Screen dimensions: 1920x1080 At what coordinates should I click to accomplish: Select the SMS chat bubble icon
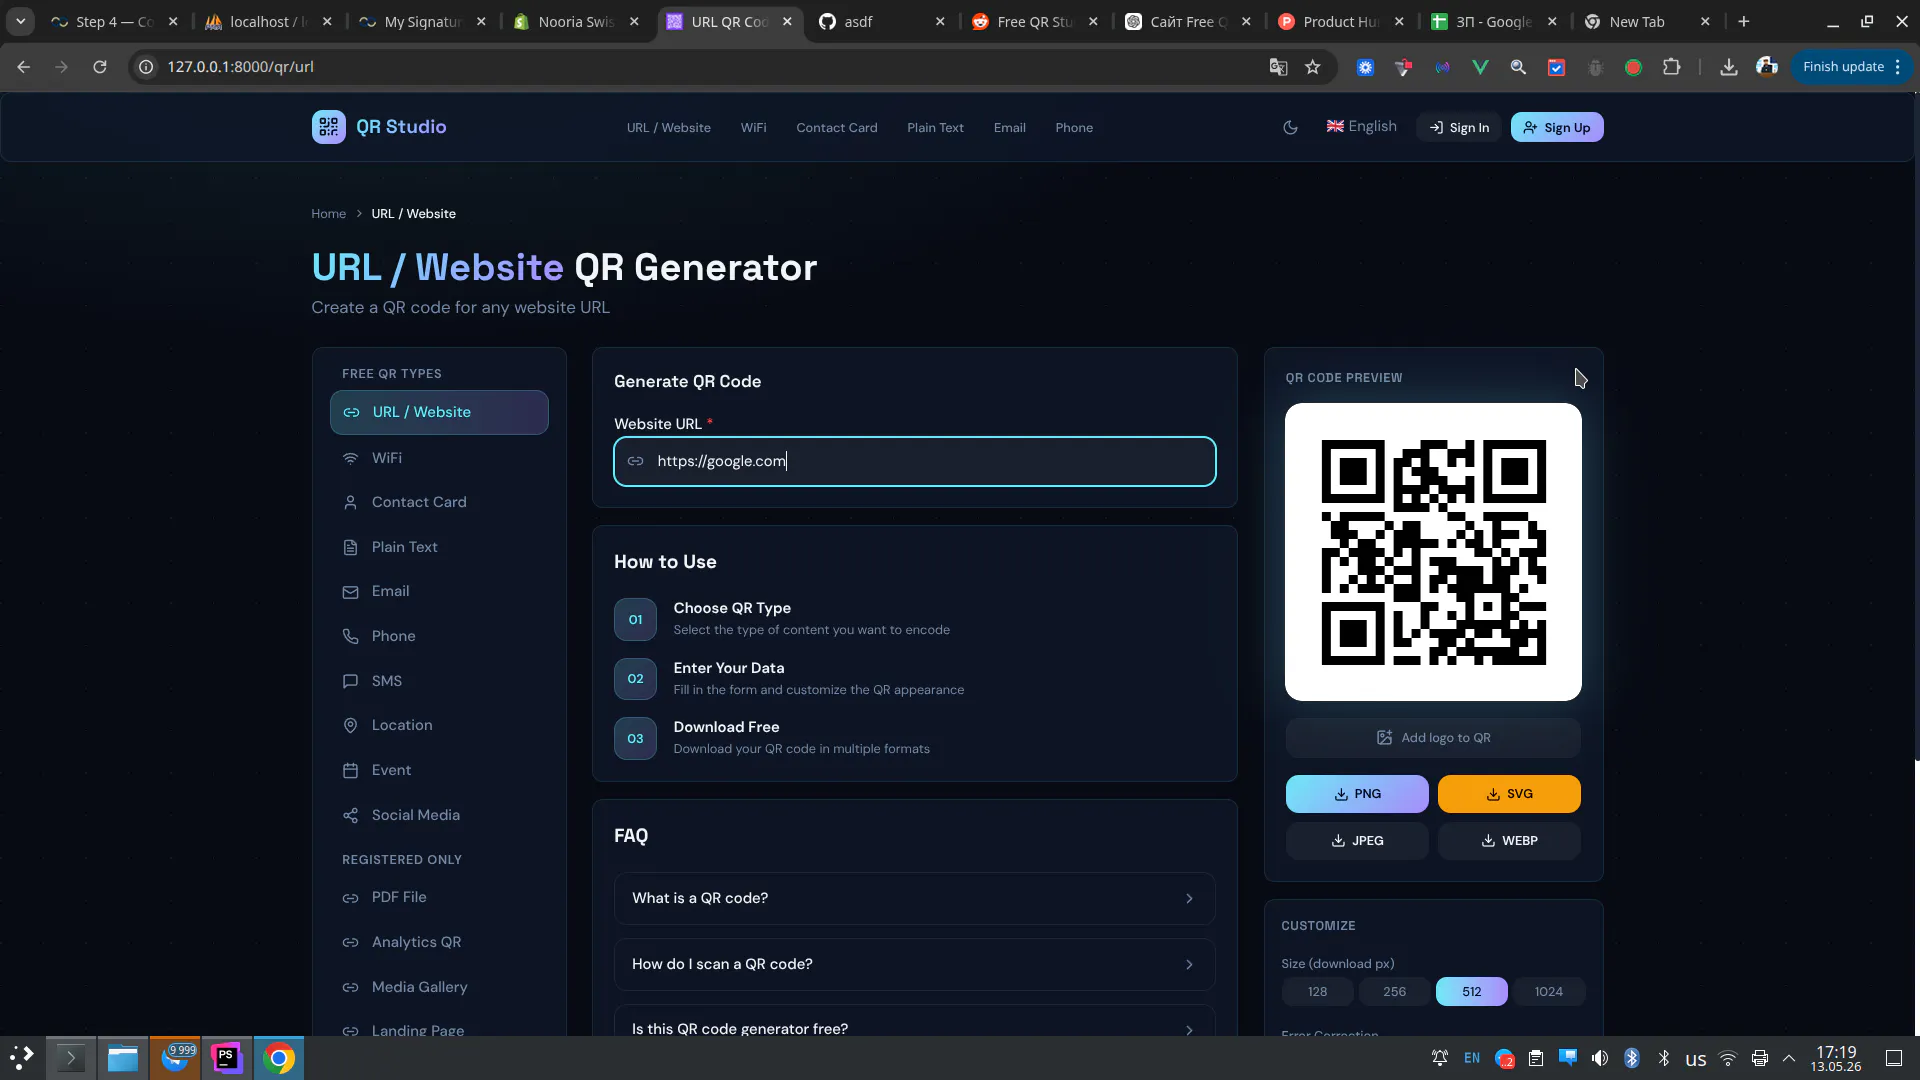tap(350, 681)
